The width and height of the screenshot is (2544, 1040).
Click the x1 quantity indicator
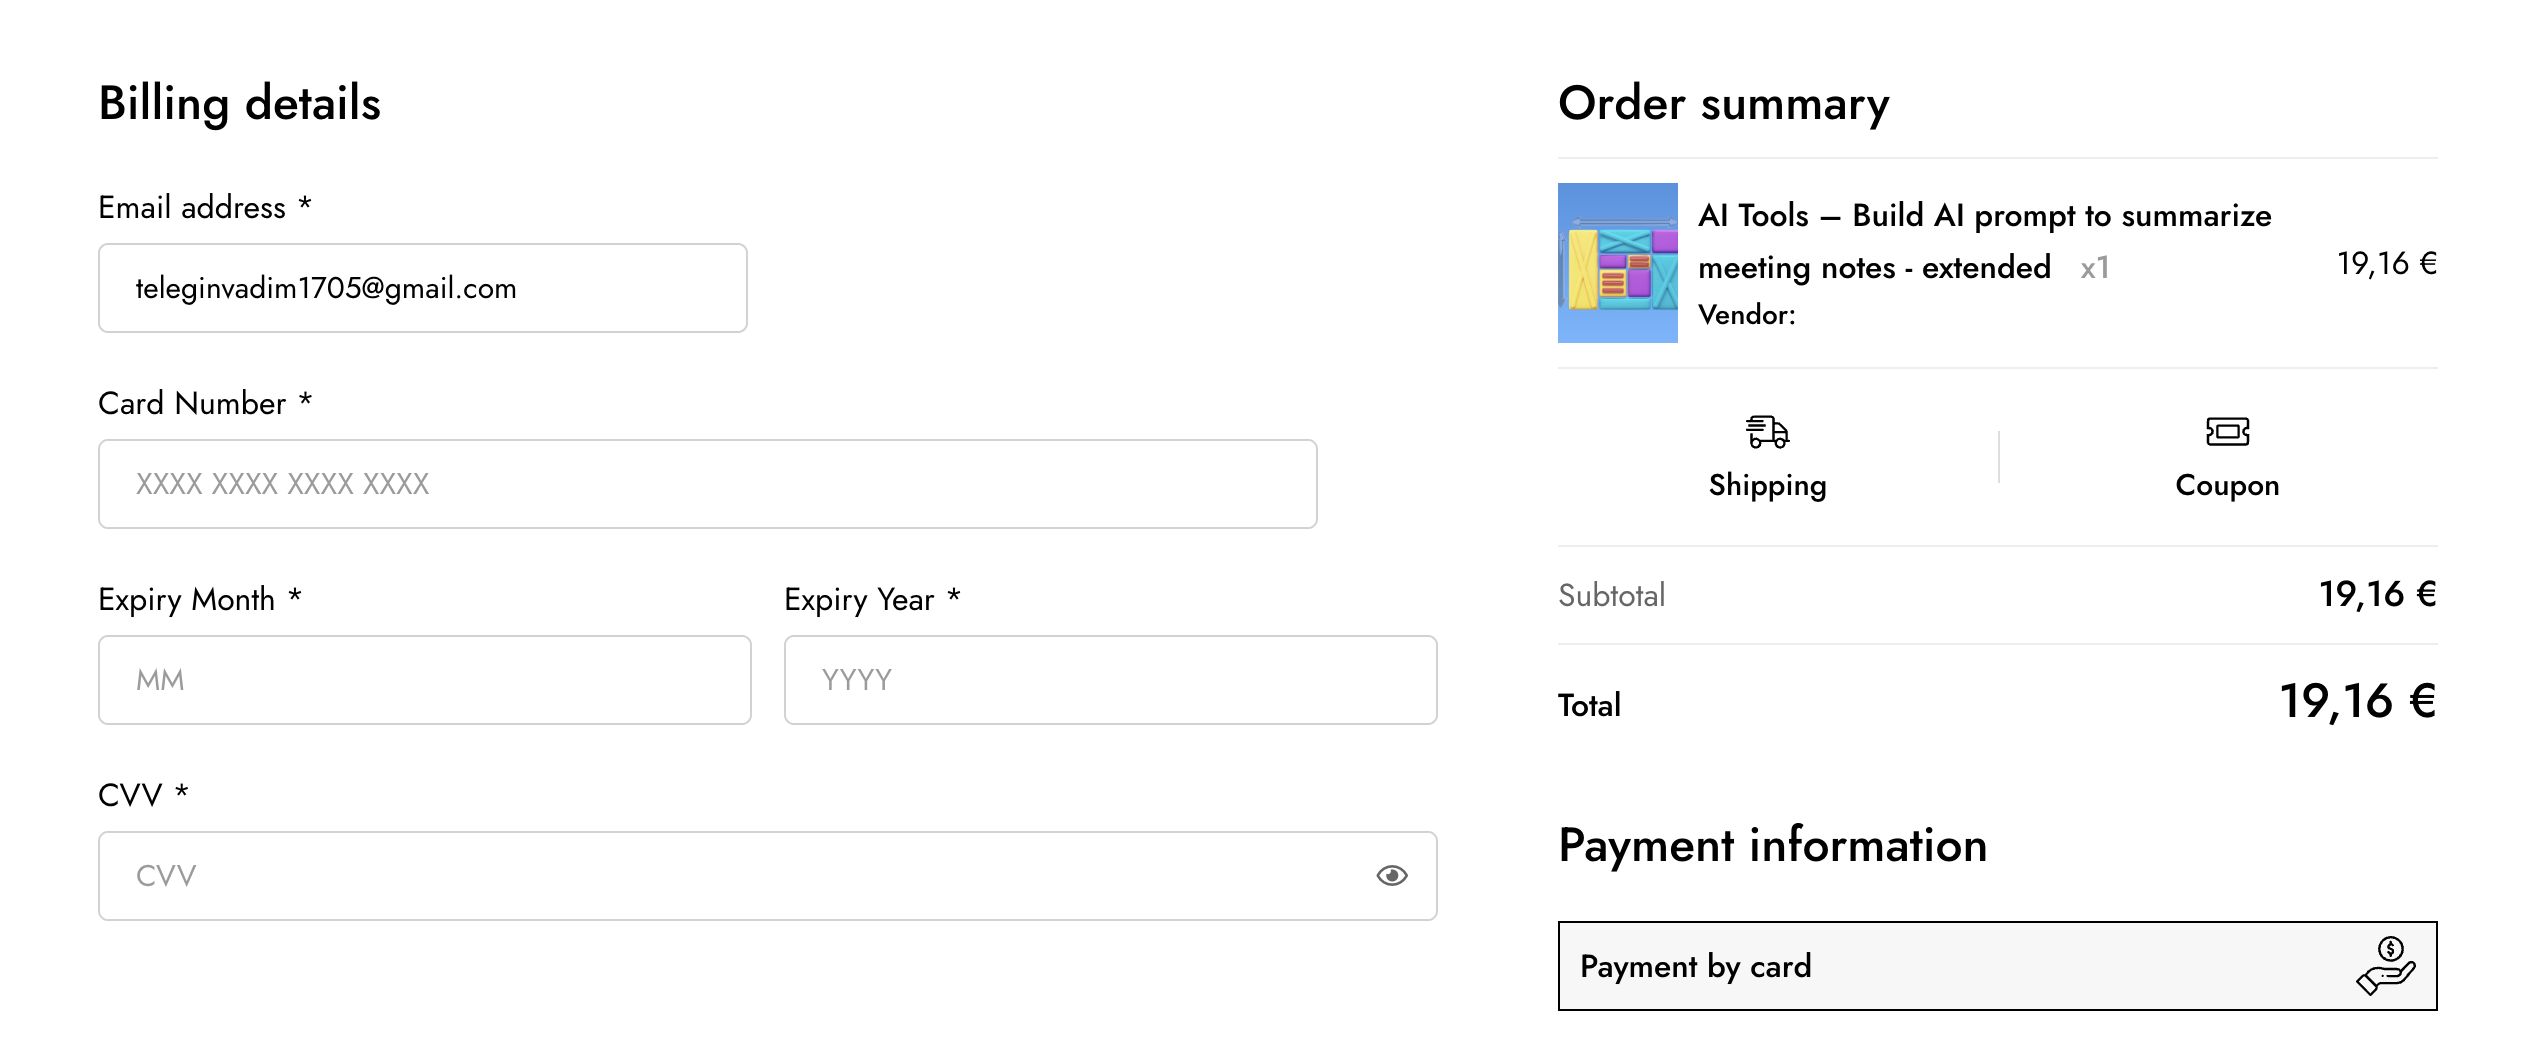pyautogui.click(x=2094, y=268)
